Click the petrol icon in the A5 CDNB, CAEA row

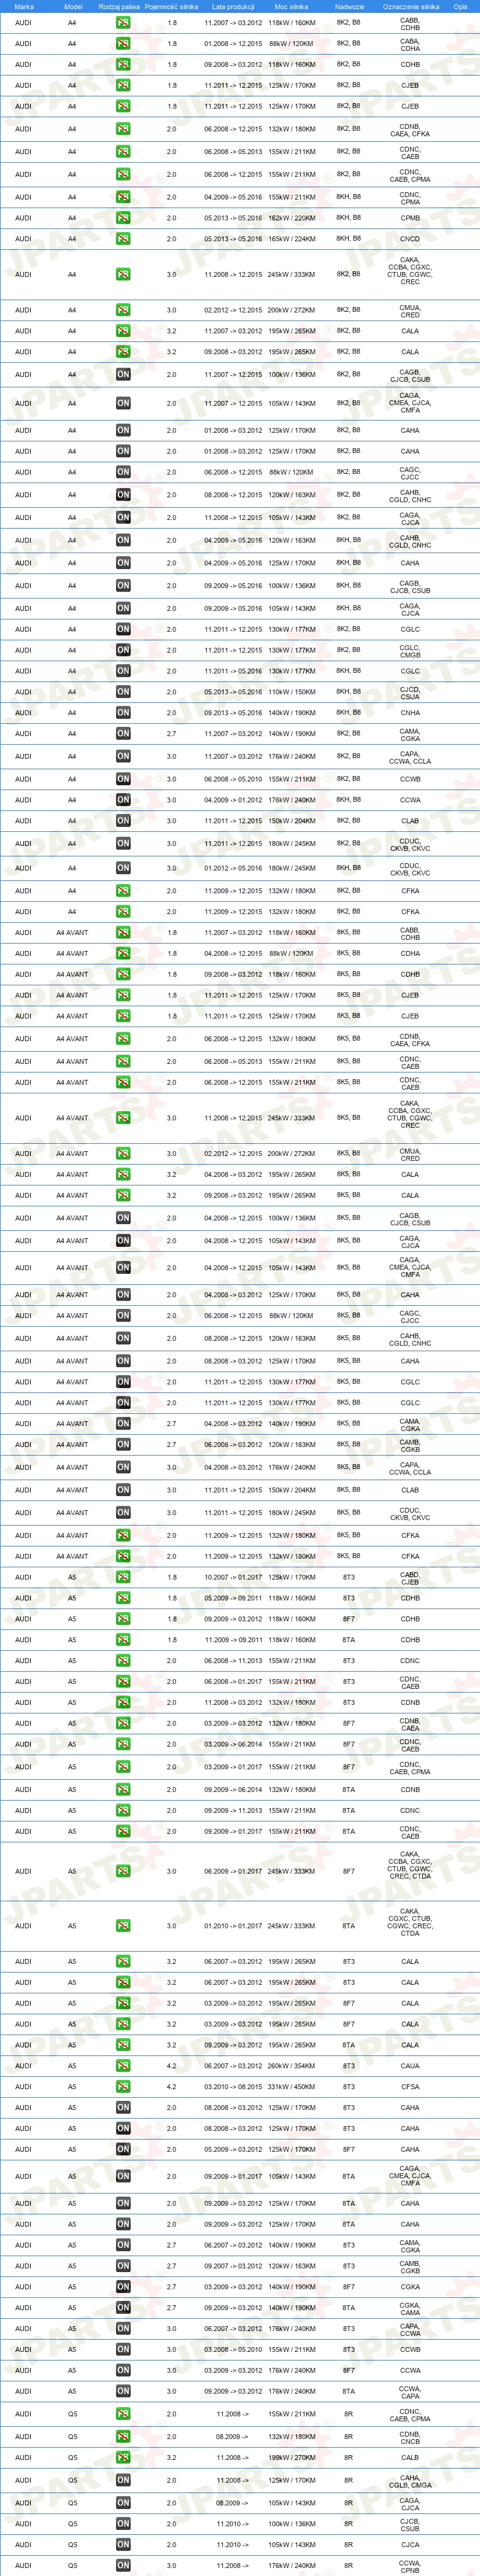(123, 1723)
